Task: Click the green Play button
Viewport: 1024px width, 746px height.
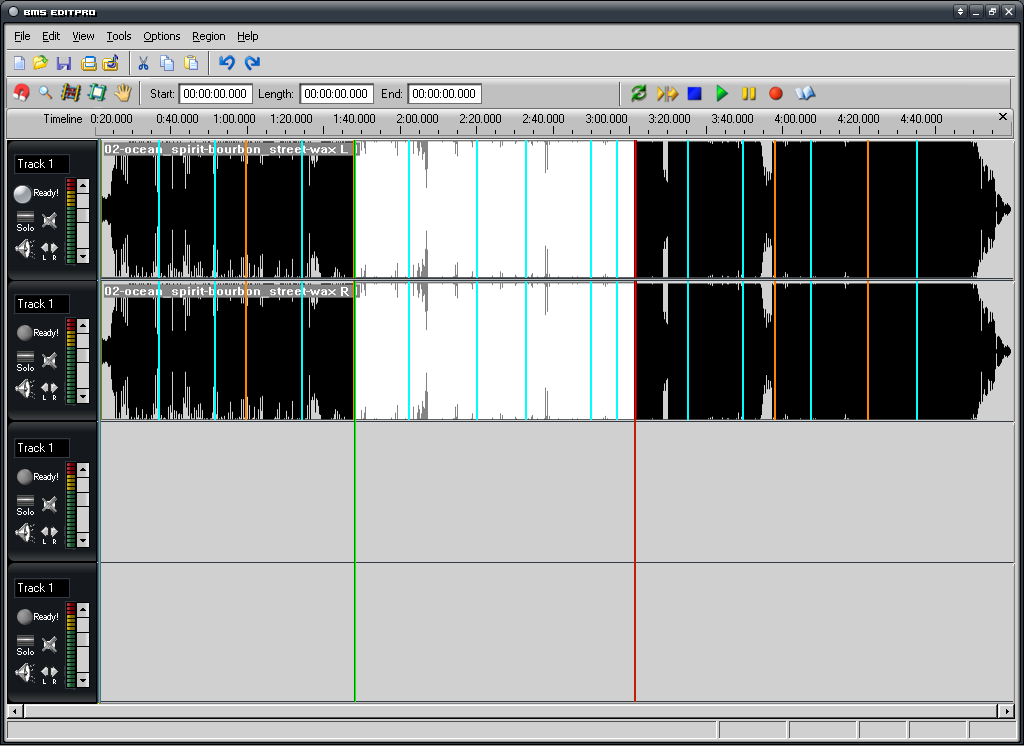Action: click(x=722, y=93)
